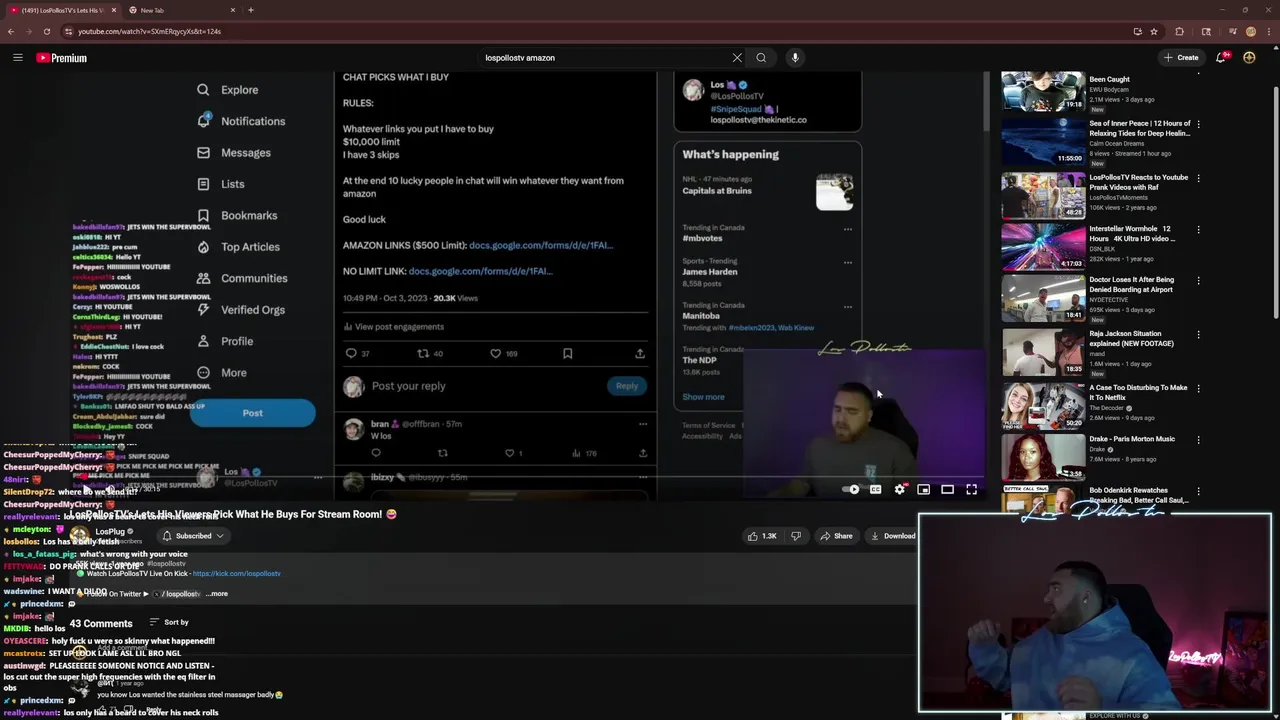Toggle the autoplay switch in the player
The height and width of the screenshot is (720, 1280).
click(851, 490)
